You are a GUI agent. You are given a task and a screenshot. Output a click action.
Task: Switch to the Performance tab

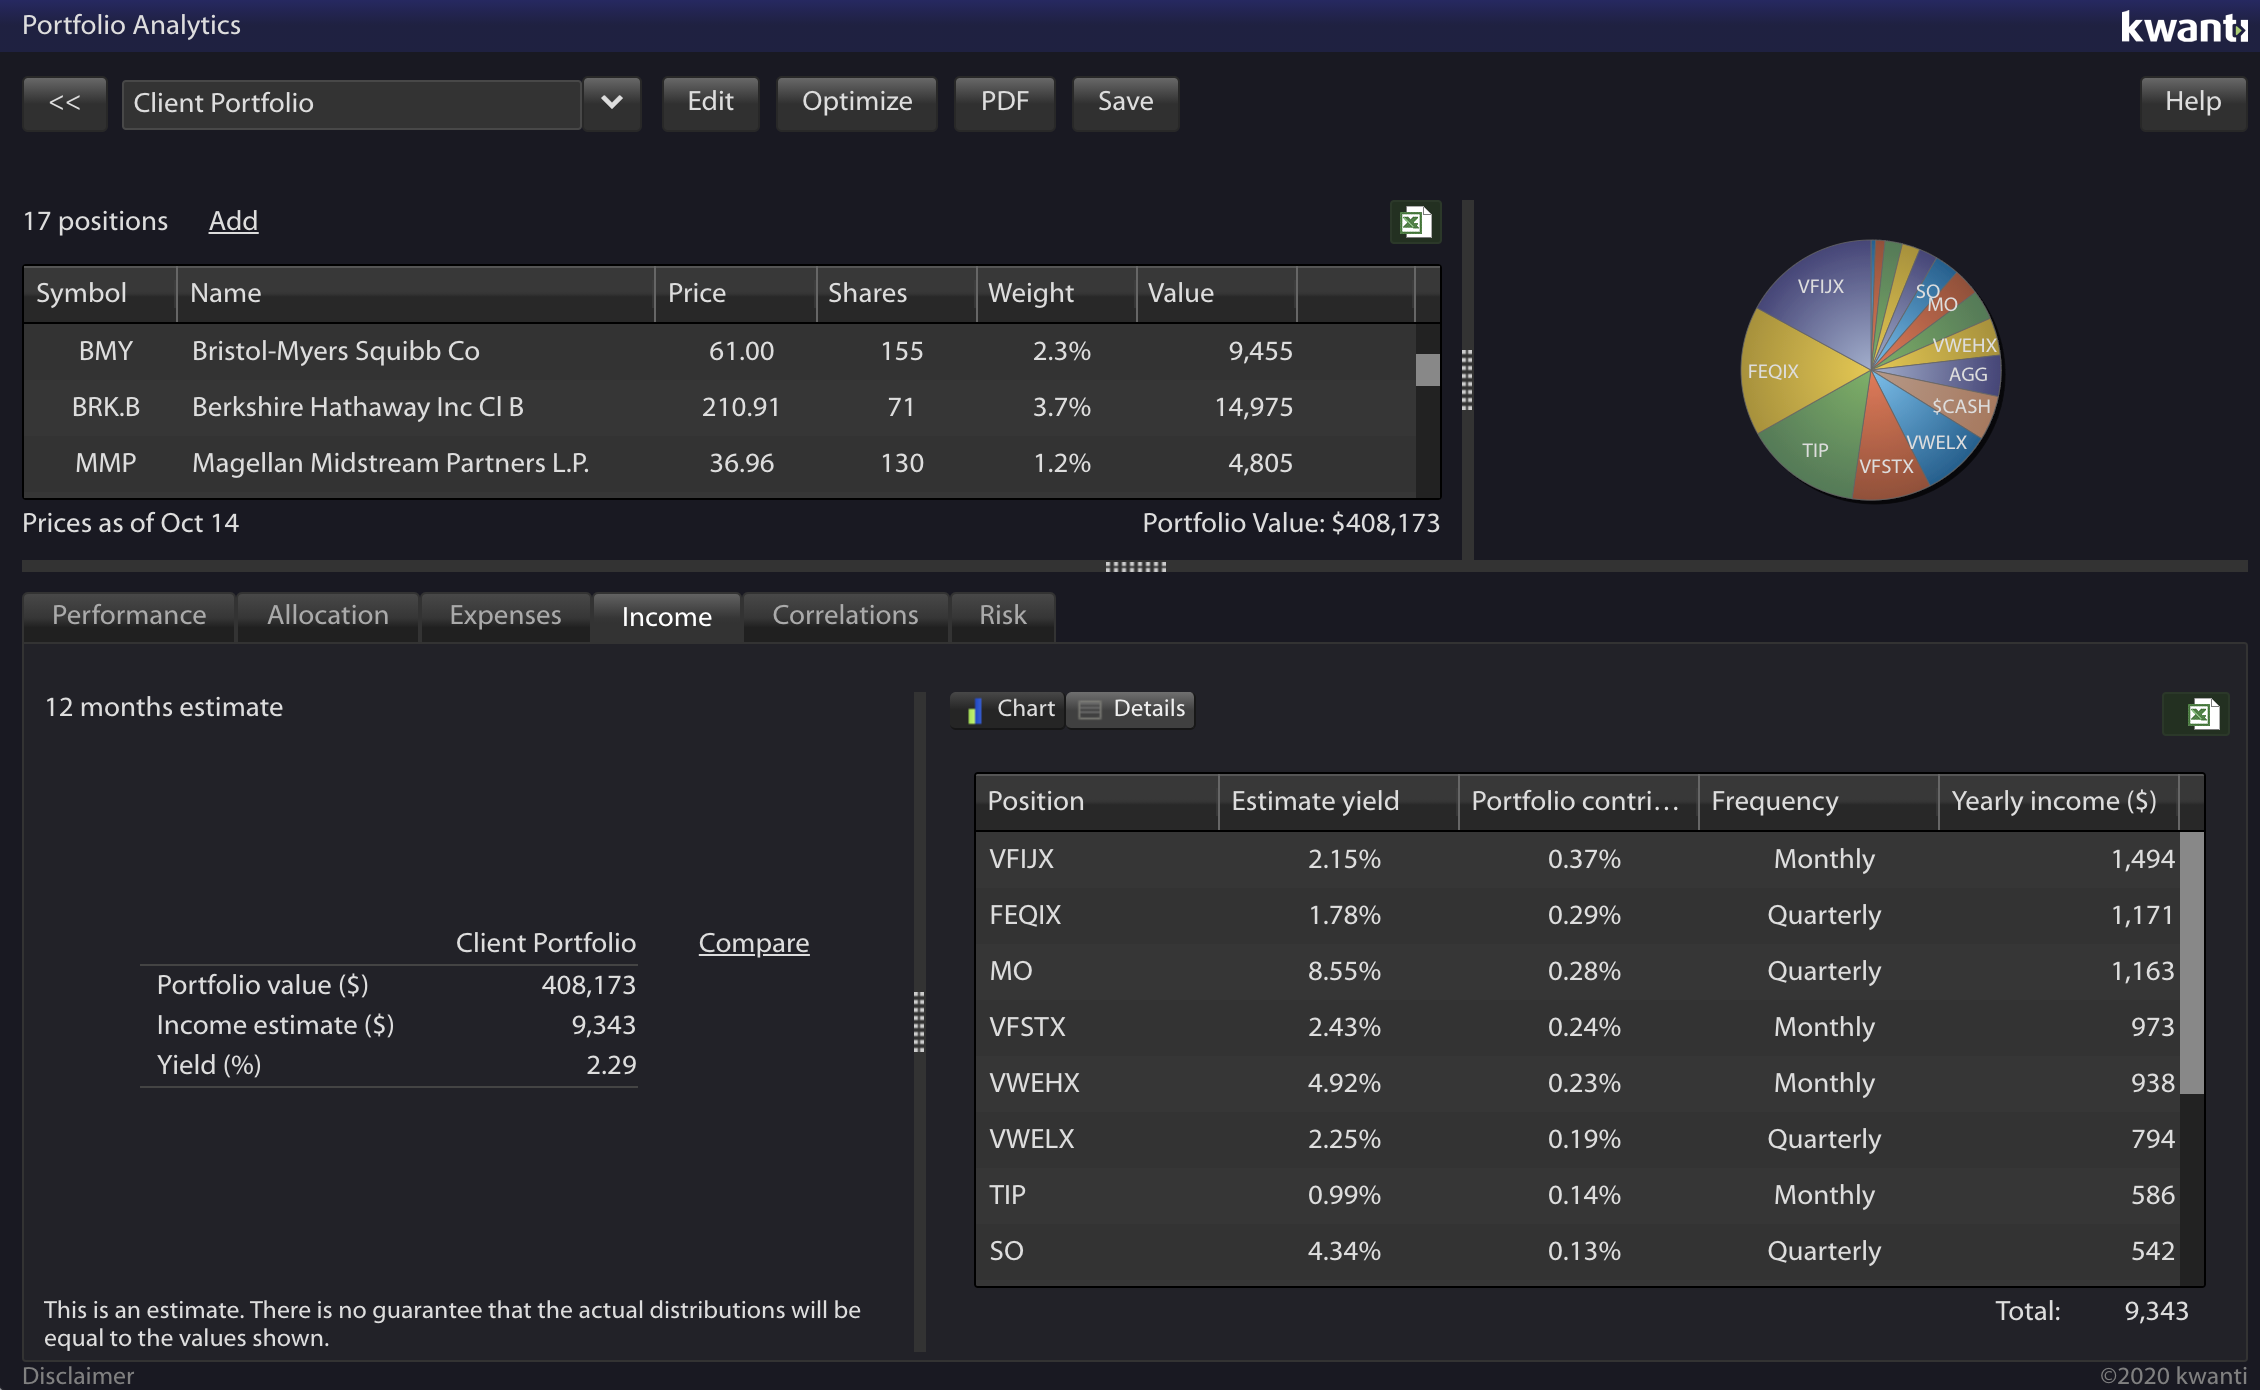point(129,616)
